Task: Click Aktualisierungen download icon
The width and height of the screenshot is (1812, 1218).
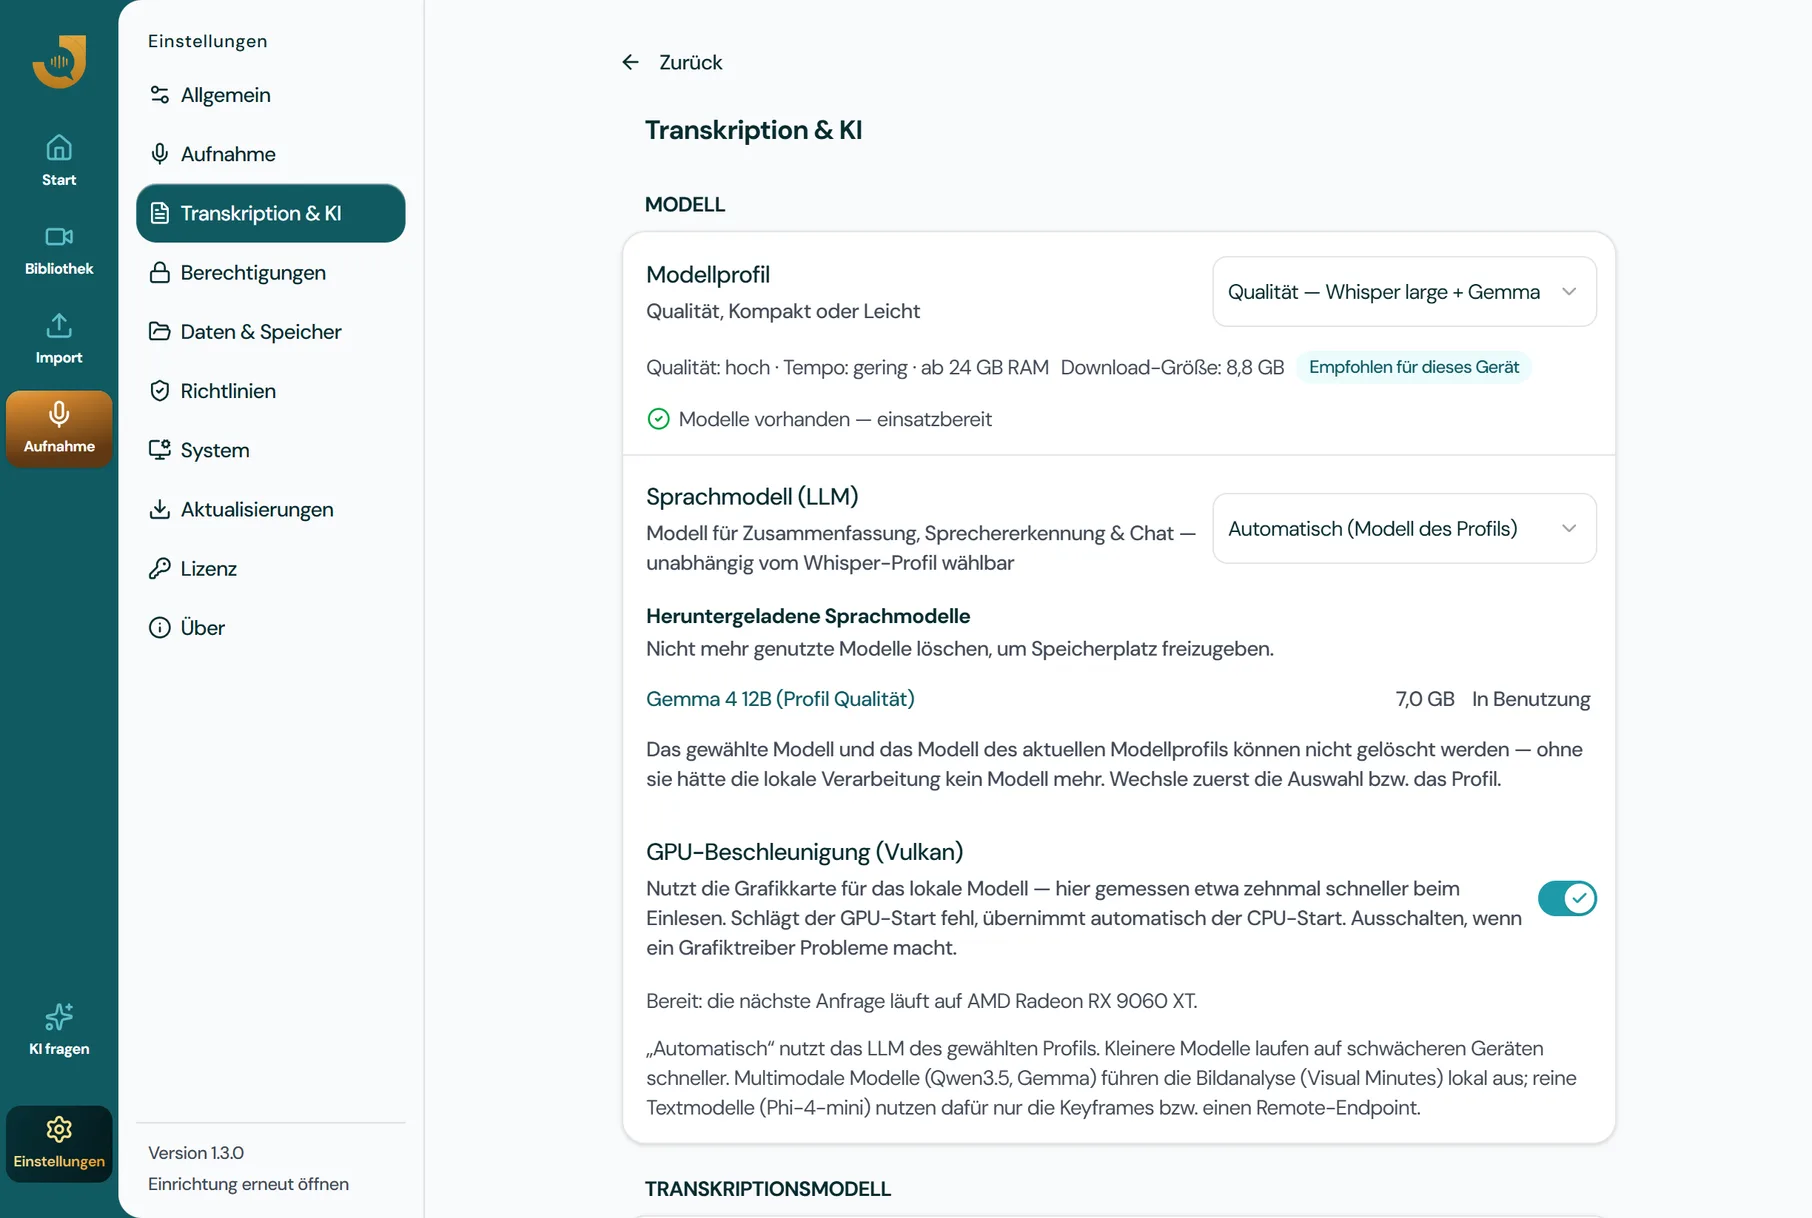Action: [159, 509]
